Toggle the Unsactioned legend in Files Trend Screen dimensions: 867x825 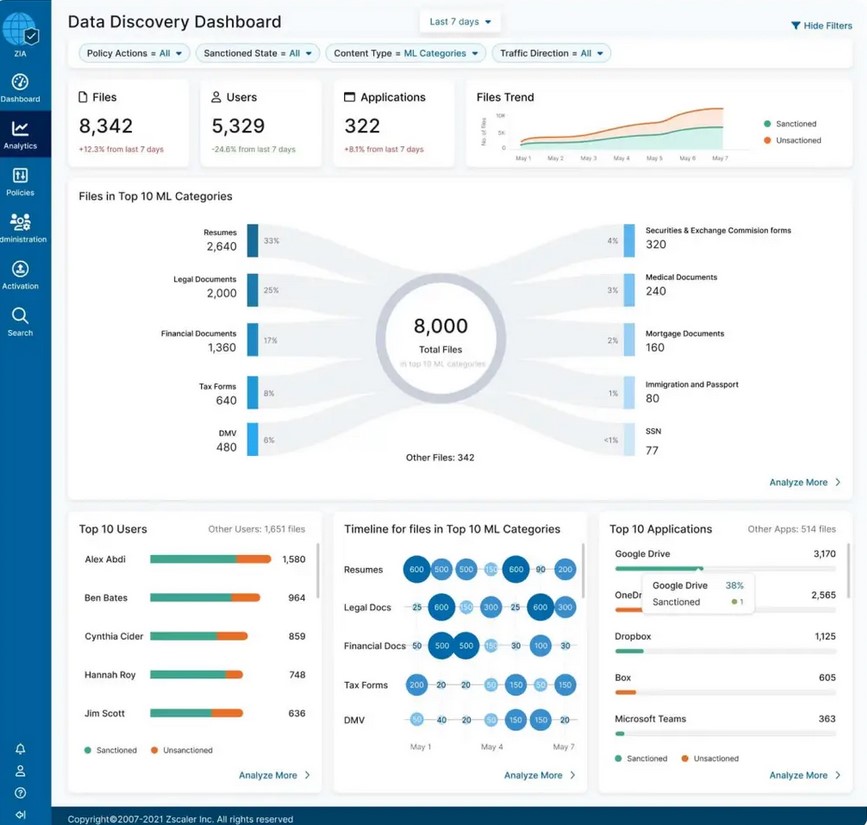792,140
